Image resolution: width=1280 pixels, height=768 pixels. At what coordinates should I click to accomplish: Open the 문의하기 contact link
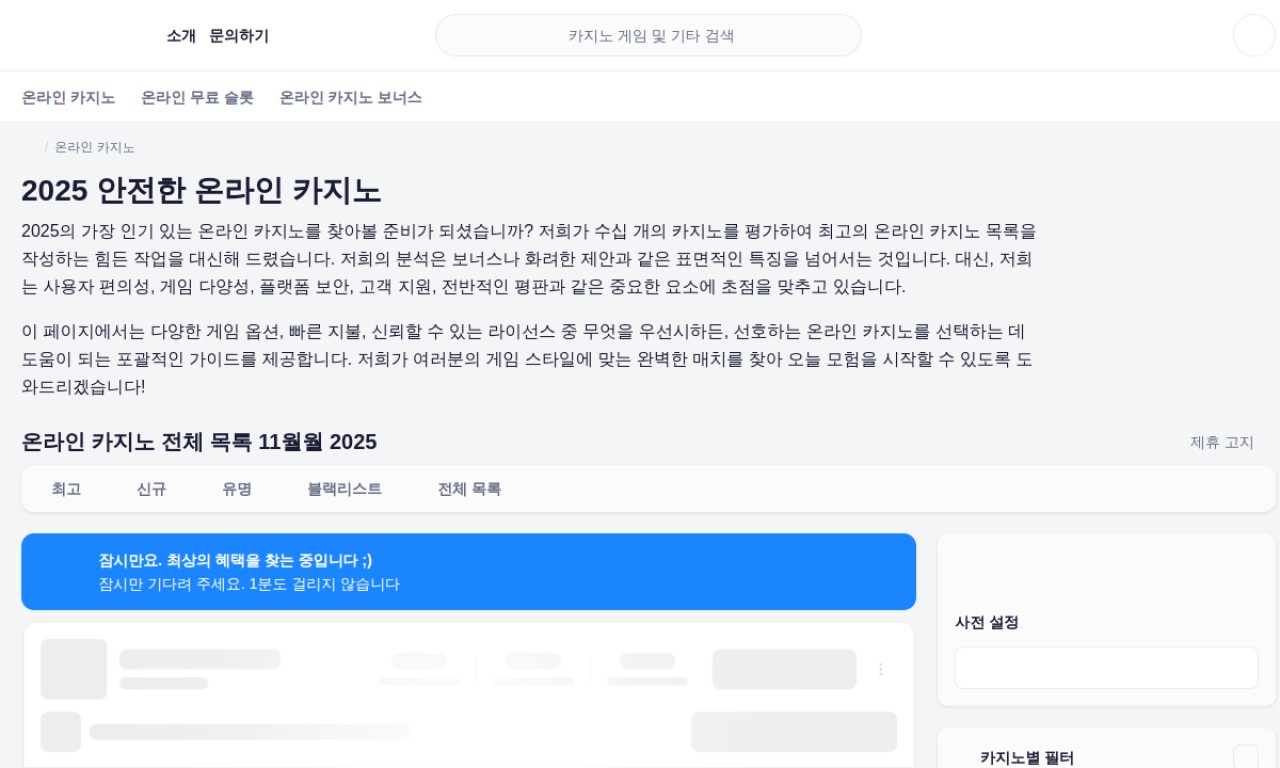point(239,36)
